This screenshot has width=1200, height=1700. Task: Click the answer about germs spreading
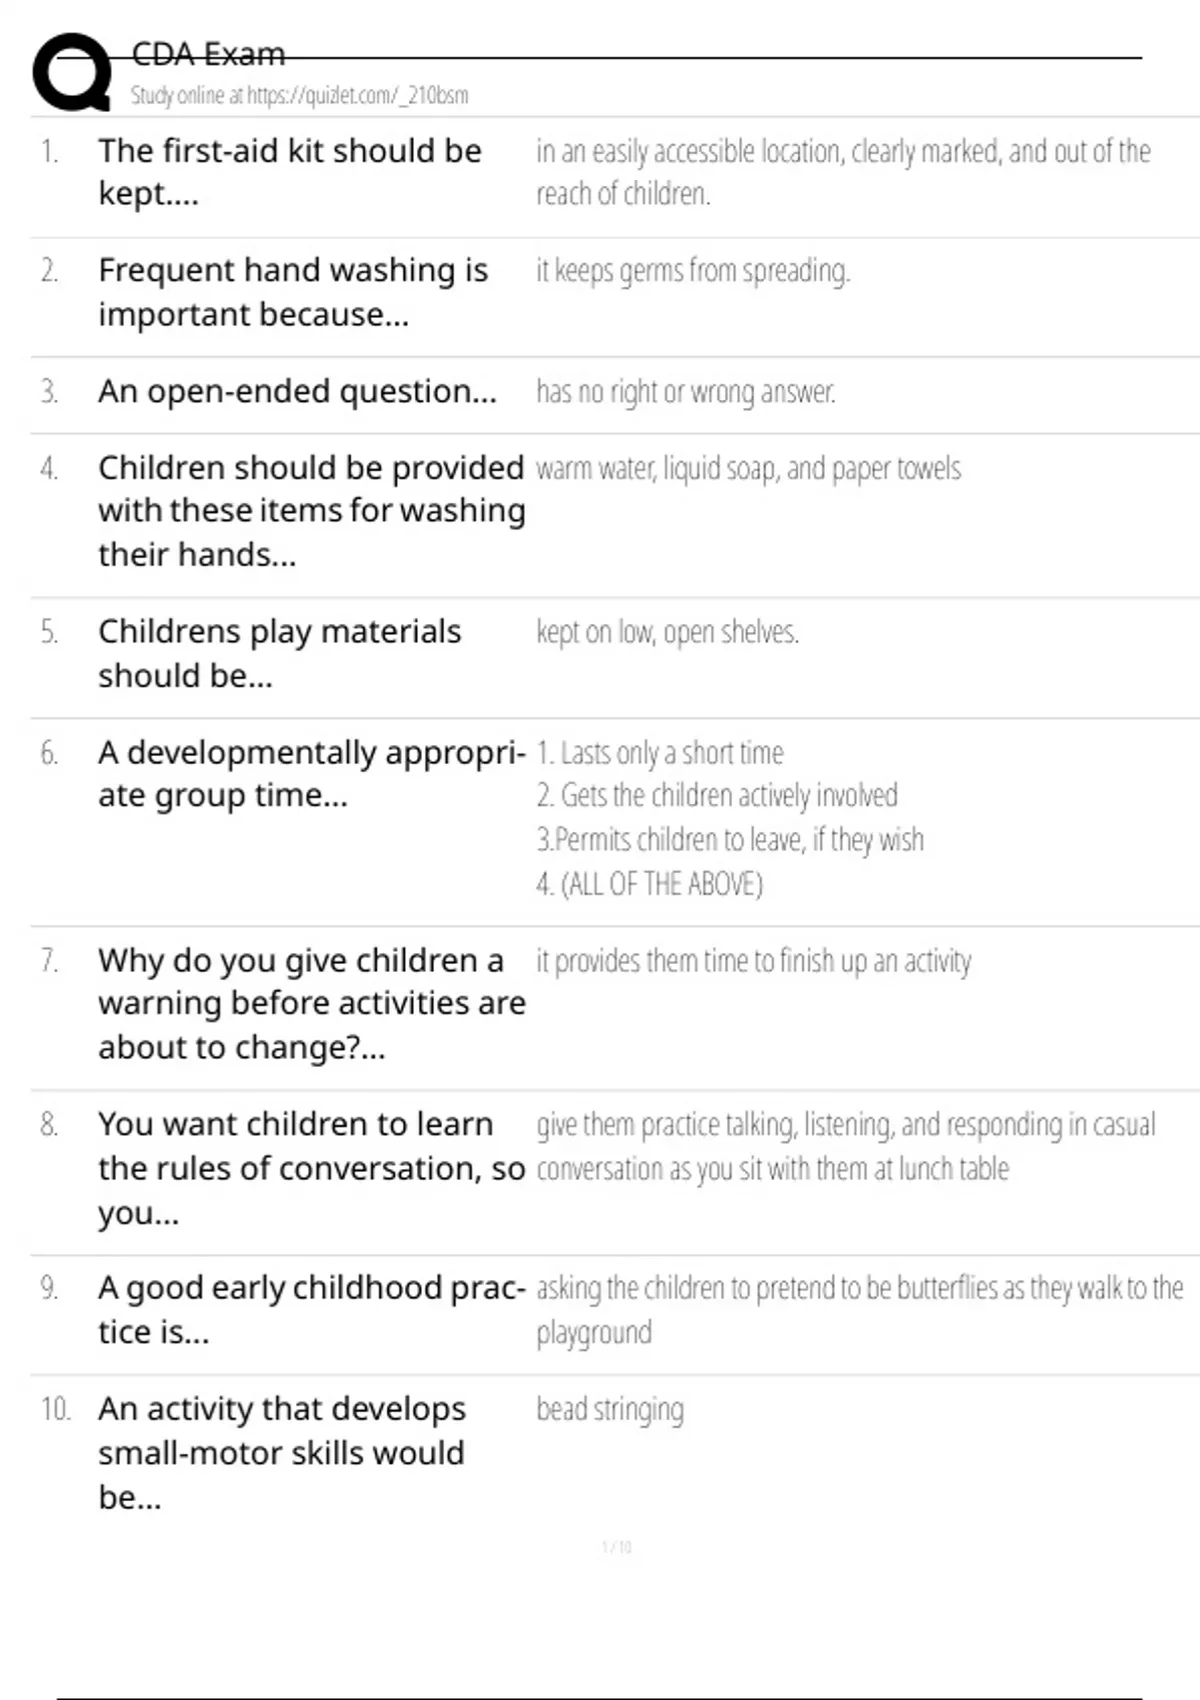pyautogui.click(x=693, y=271)
